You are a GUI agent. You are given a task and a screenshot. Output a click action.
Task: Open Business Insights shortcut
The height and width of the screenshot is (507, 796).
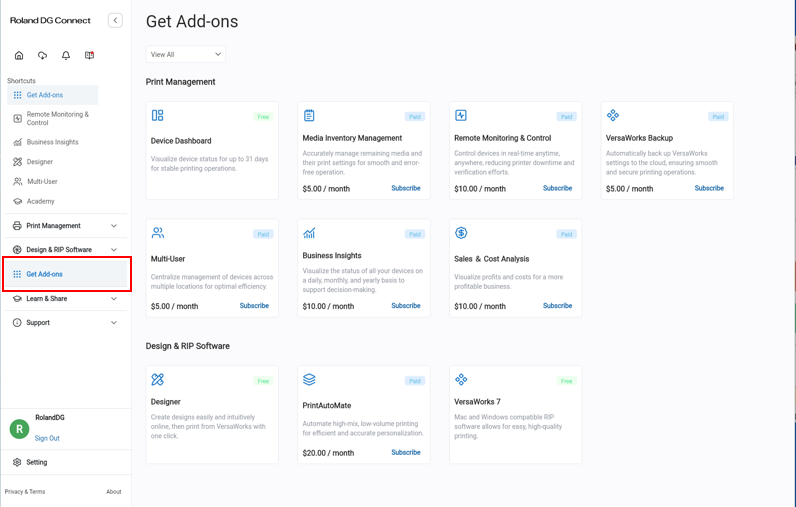click(52, 142)
